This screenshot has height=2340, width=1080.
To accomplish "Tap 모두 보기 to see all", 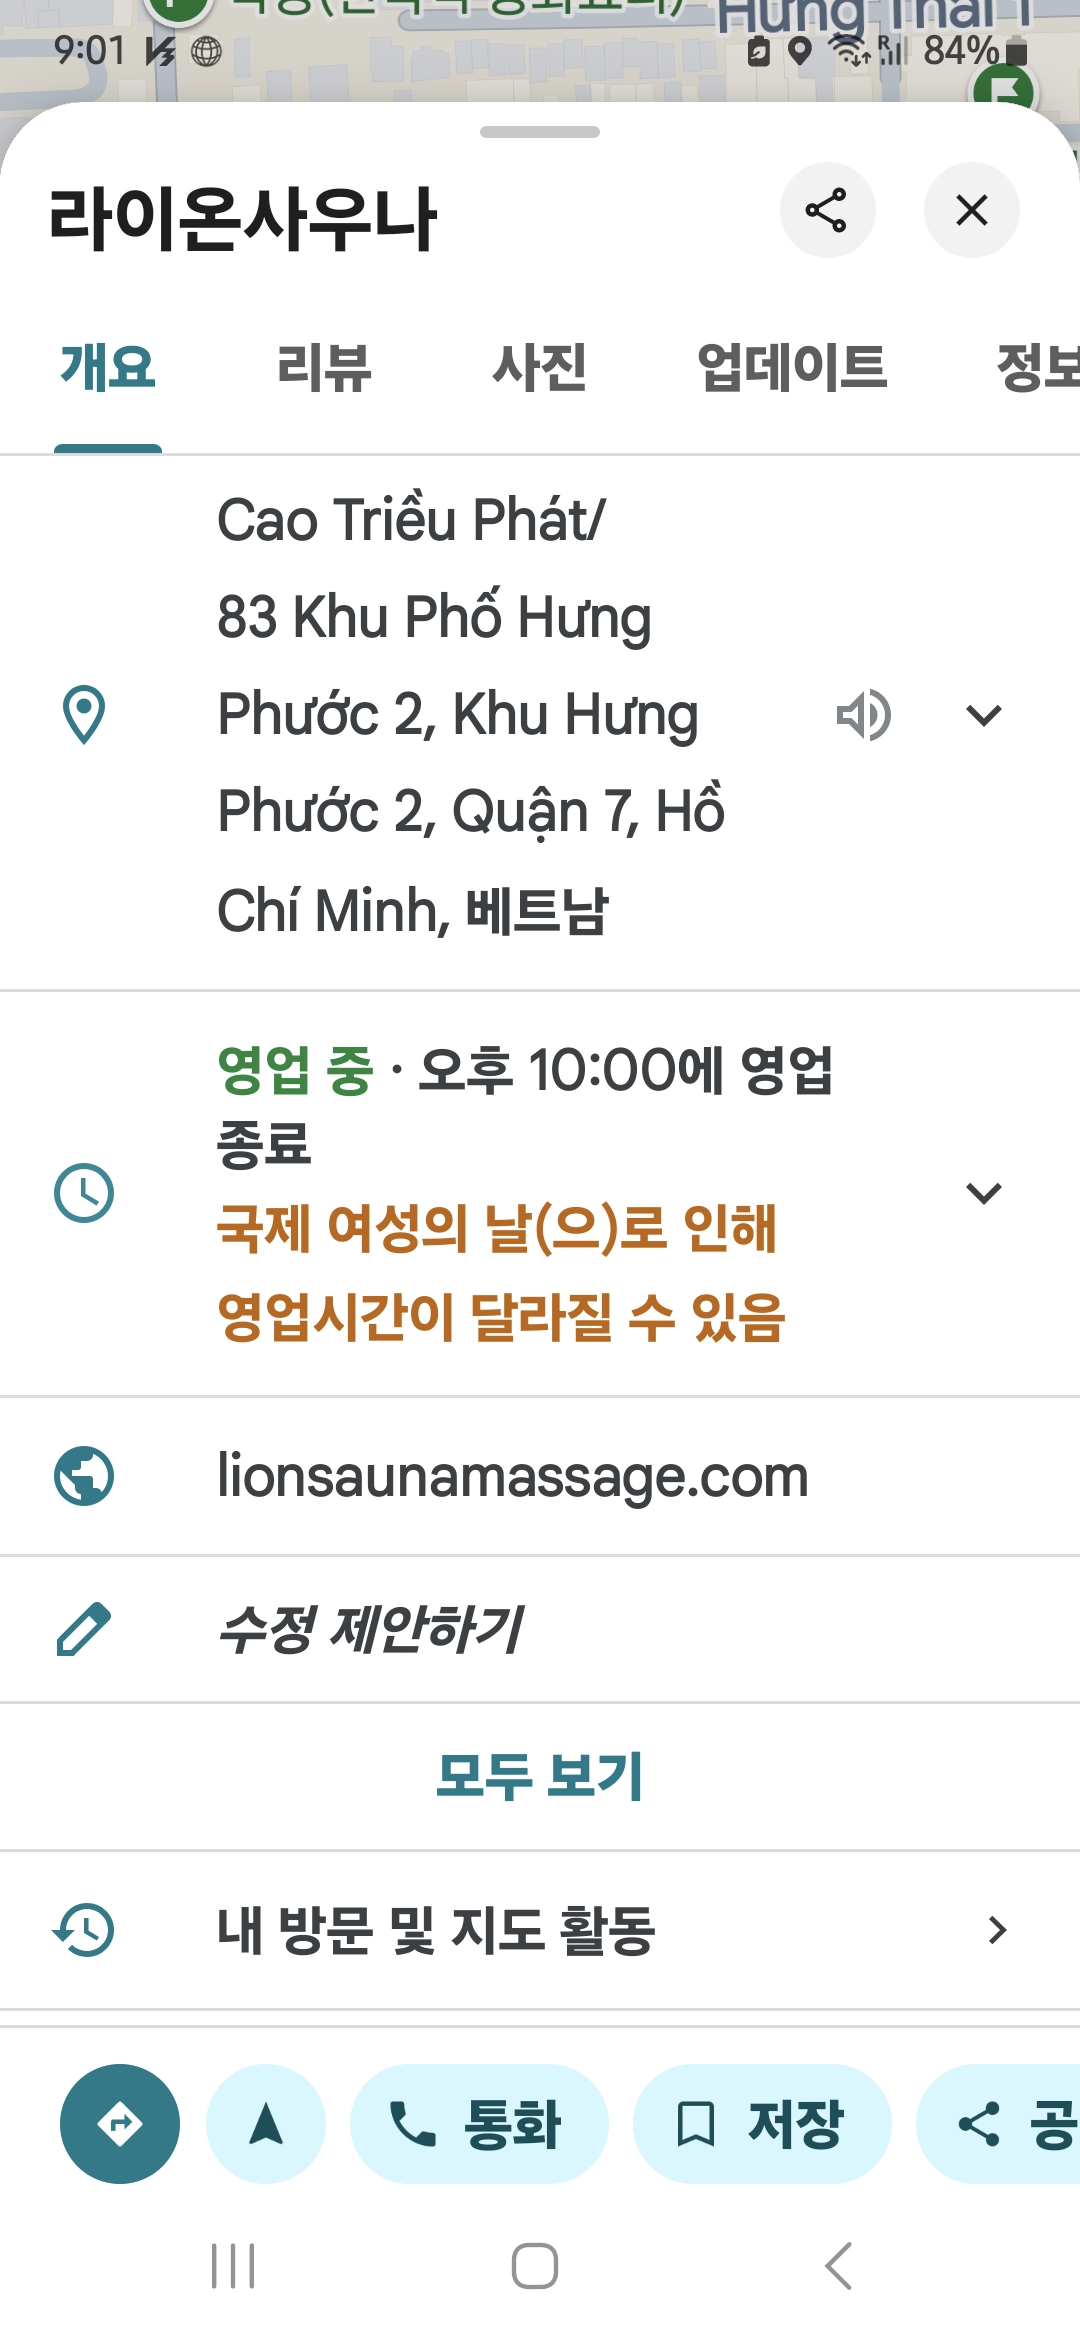I will [x=540, y=1776].
